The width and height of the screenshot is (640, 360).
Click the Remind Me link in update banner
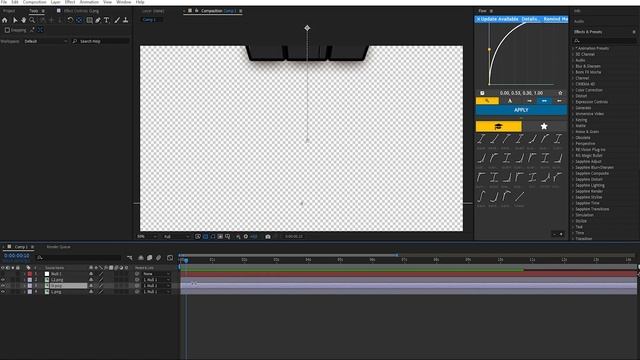(556, 19)
